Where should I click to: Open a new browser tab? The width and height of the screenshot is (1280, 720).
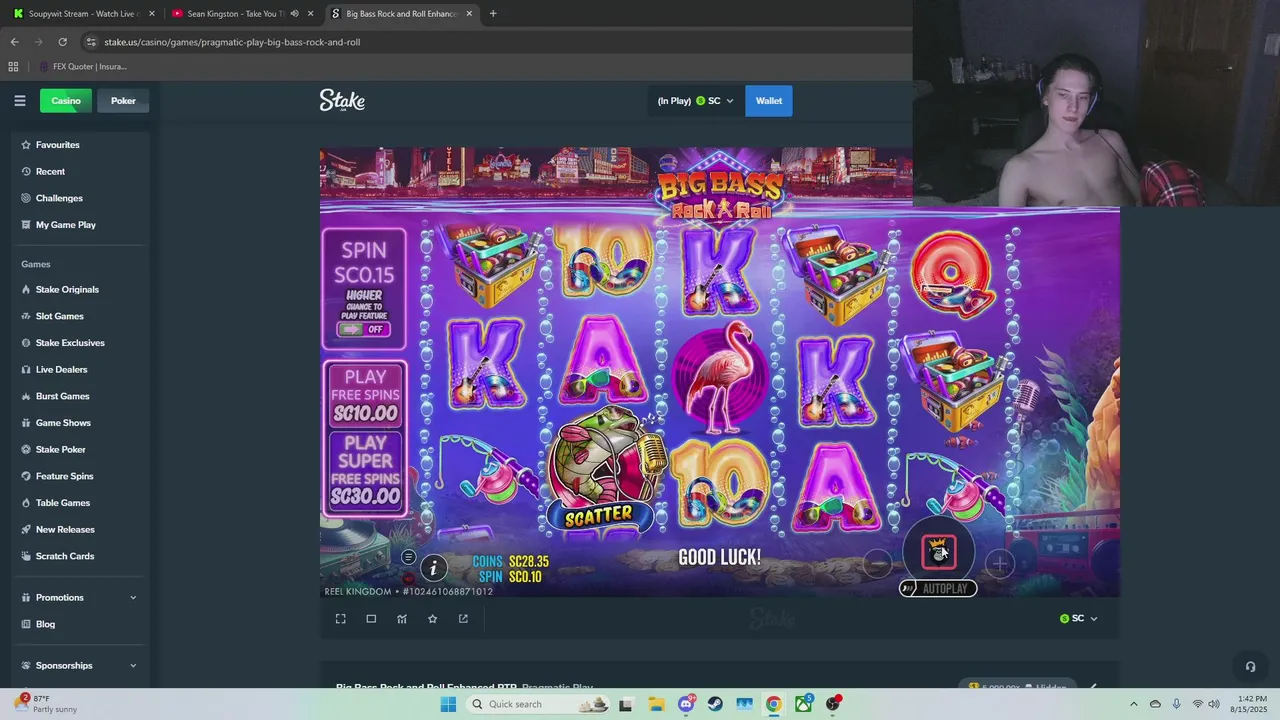[493, 14]
